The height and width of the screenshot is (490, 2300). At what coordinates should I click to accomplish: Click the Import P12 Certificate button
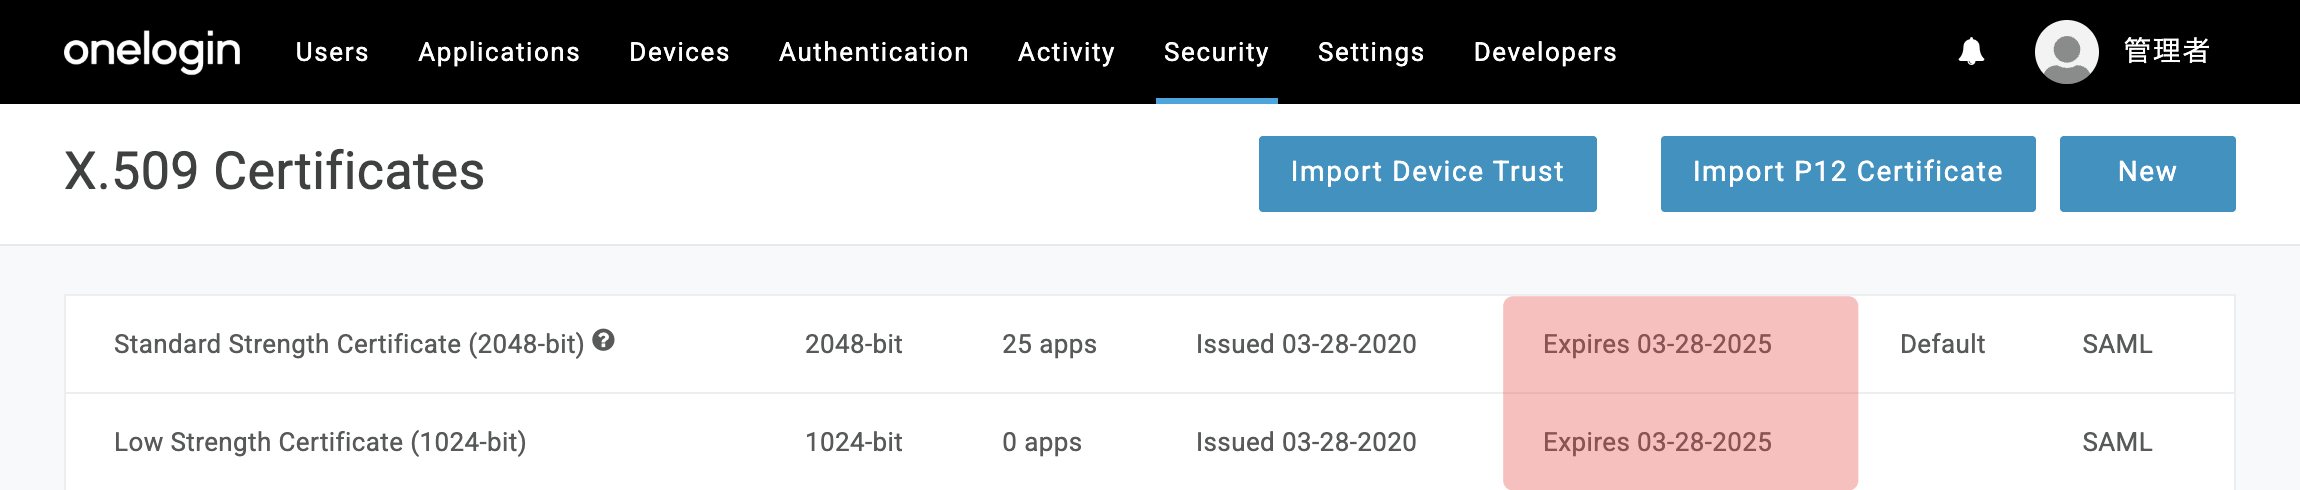1848,173
